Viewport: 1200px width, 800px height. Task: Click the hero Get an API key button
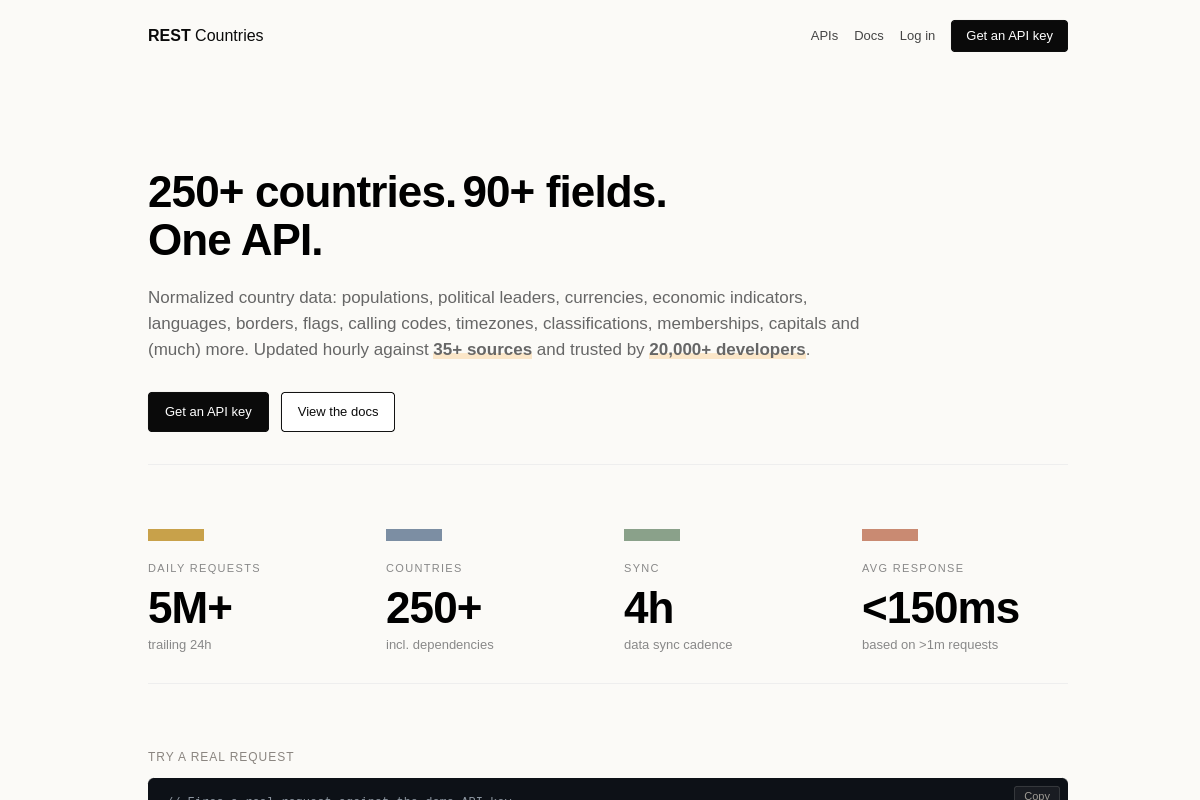coord(208,412)
